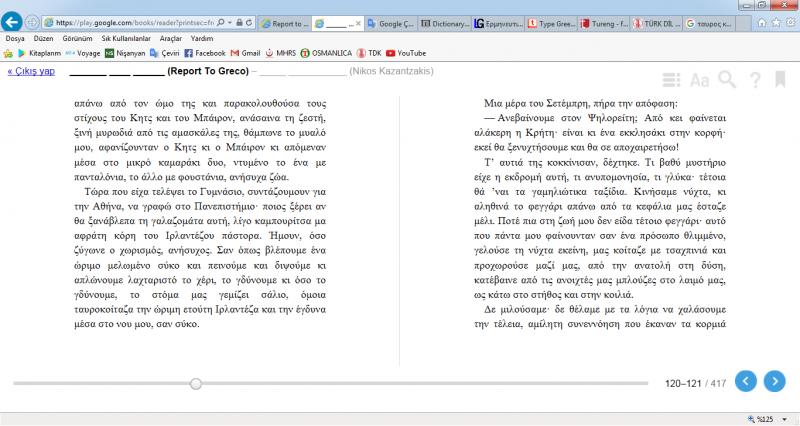Open the OSMANLICA bookmark

tap(326, 53)
